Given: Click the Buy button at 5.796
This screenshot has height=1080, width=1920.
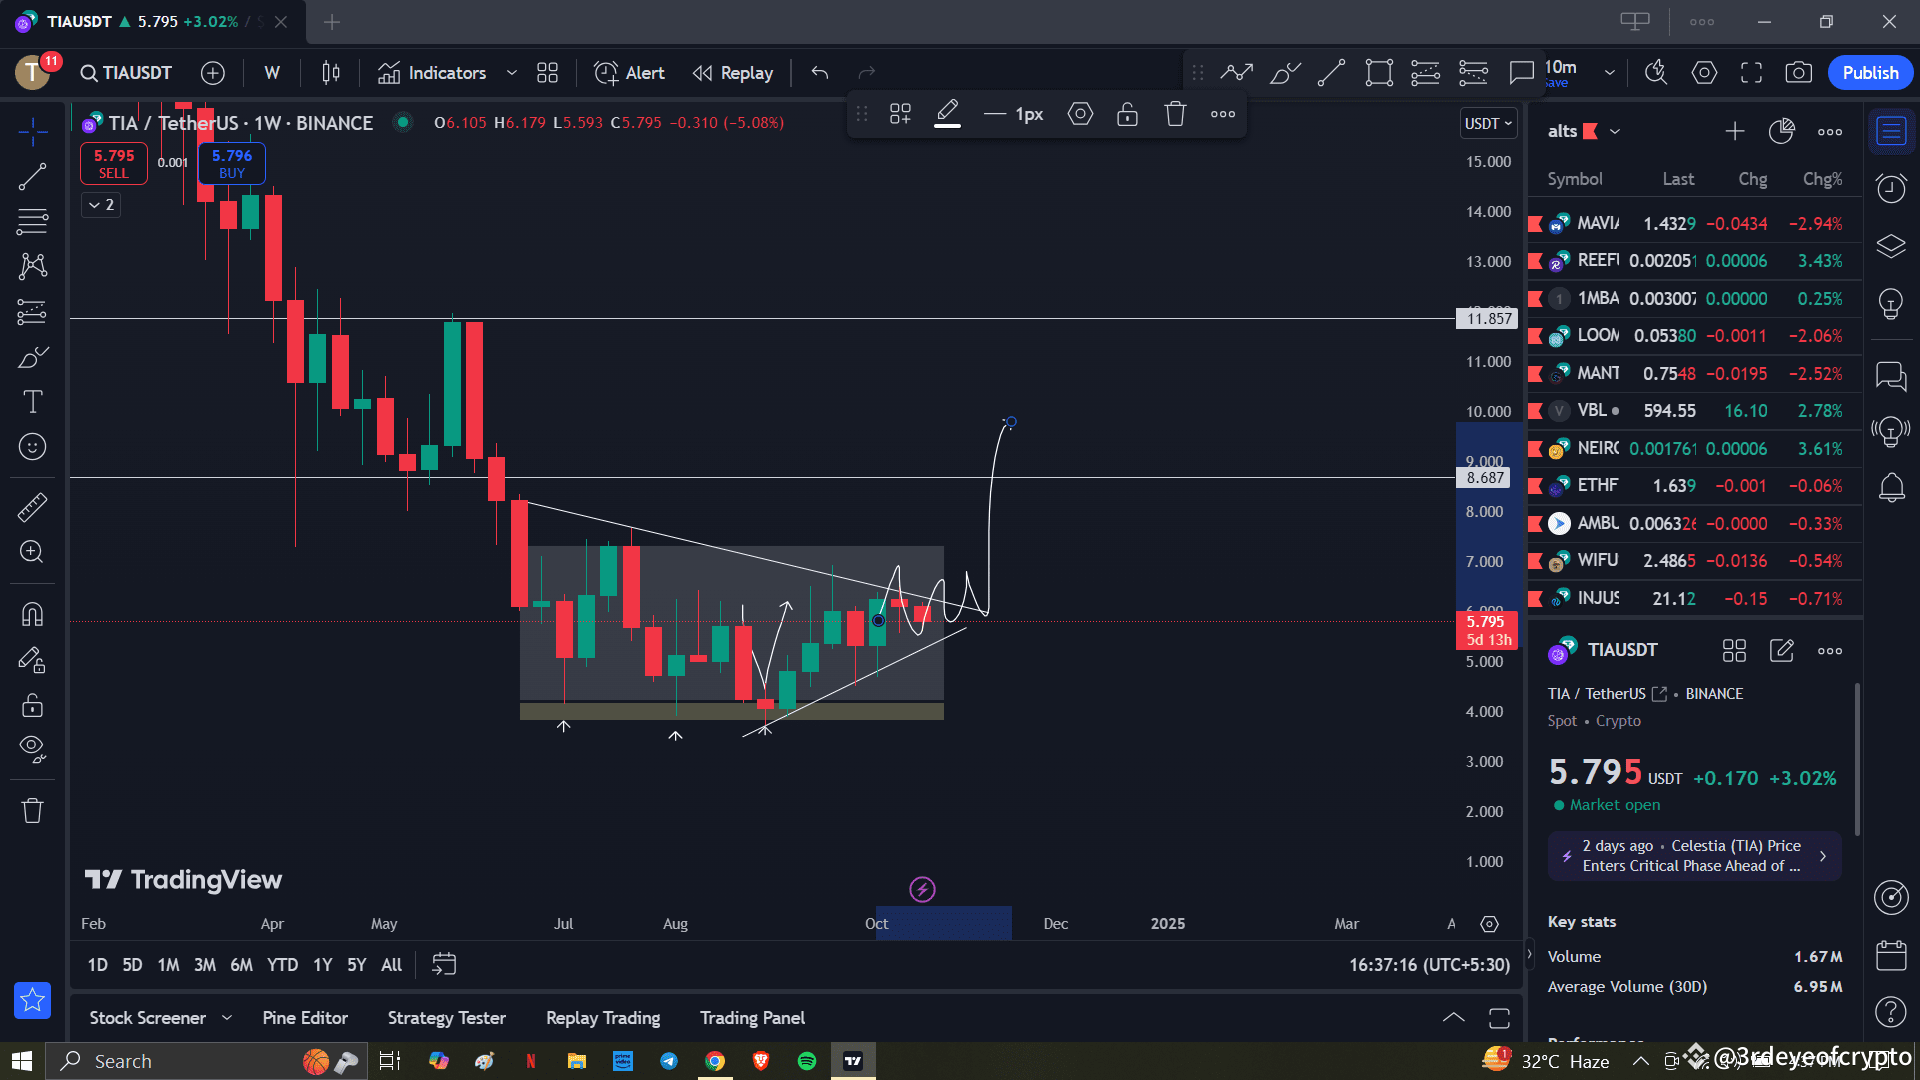Looking at the screenshot, I should point(231,162).
